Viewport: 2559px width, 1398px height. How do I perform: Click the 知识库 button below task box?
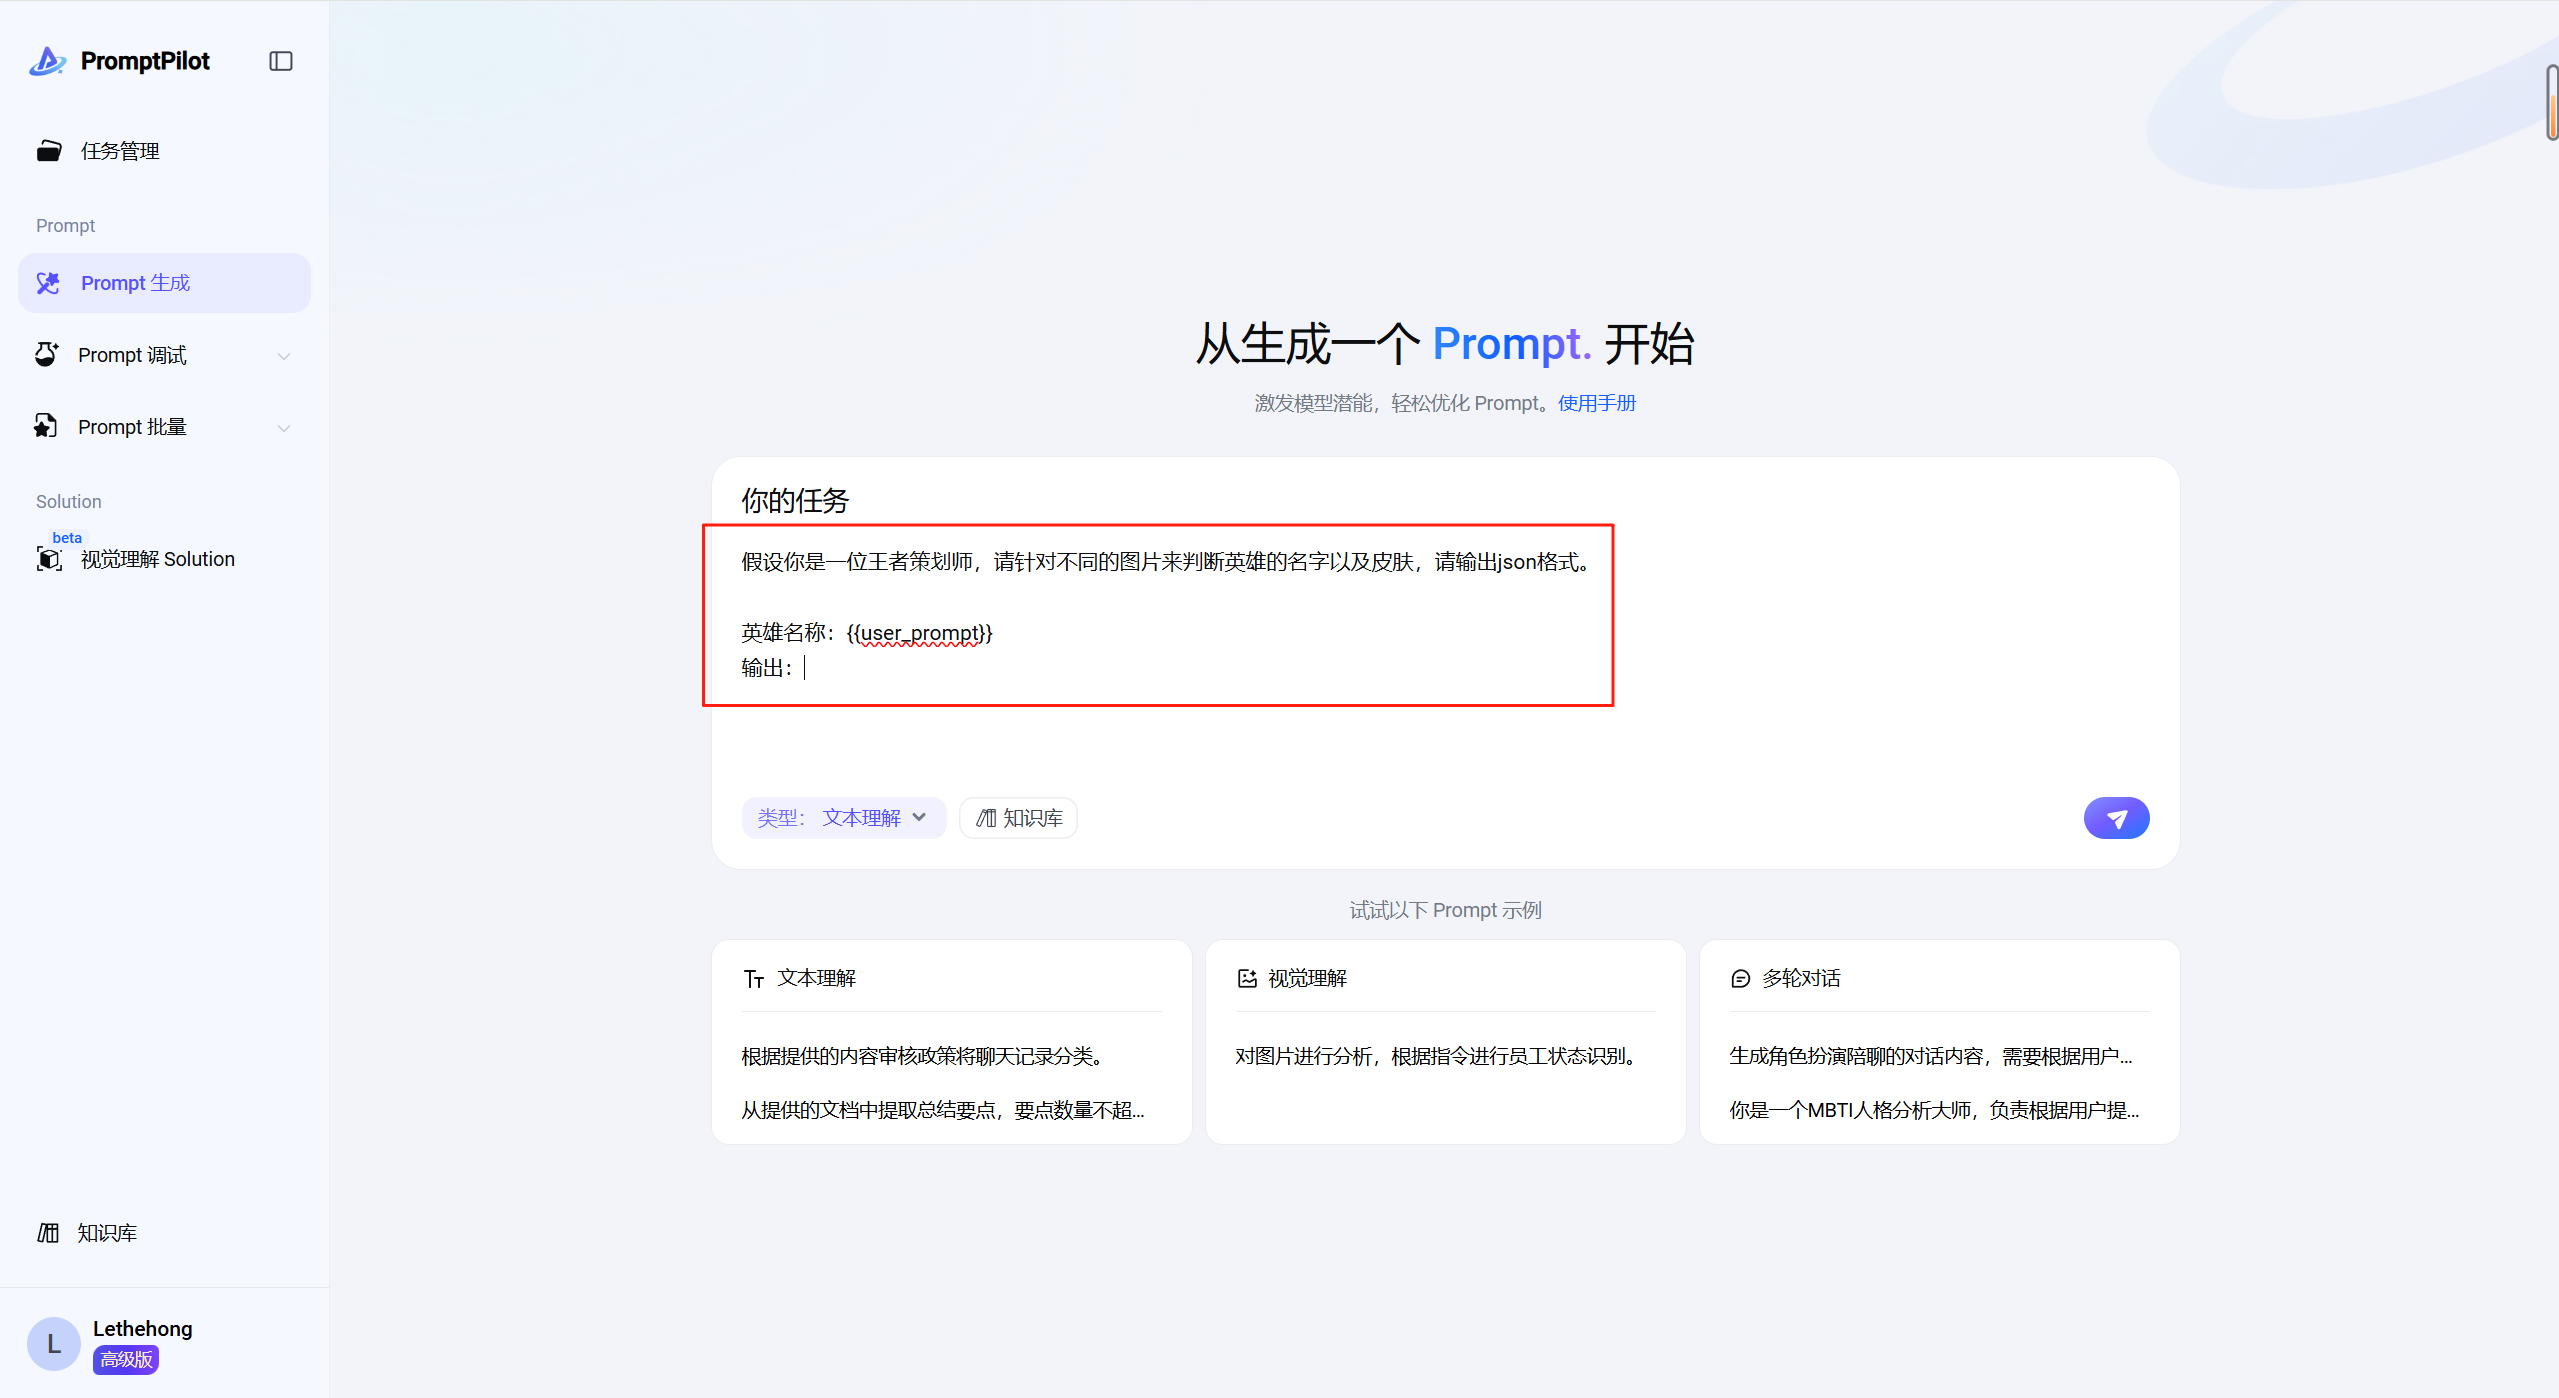[1018, 818]
